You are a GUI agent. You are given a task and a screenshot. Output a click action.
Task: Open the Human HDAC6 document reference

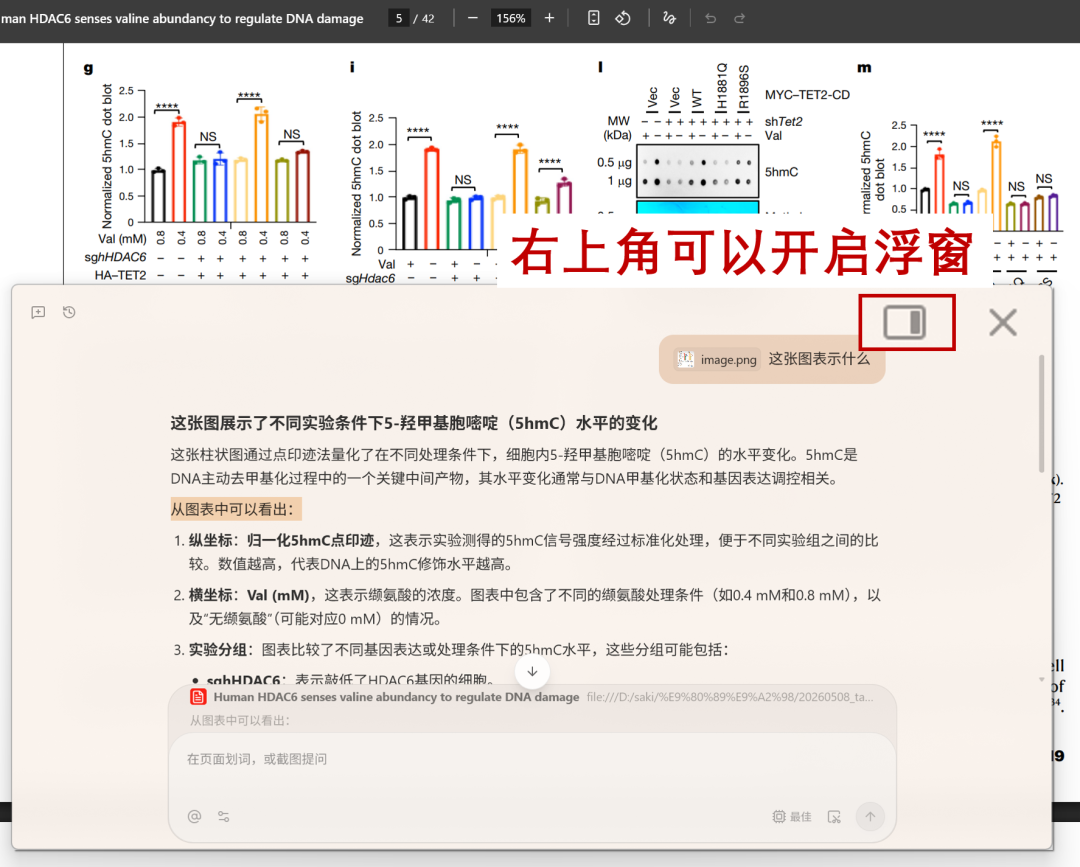point(396,697)
